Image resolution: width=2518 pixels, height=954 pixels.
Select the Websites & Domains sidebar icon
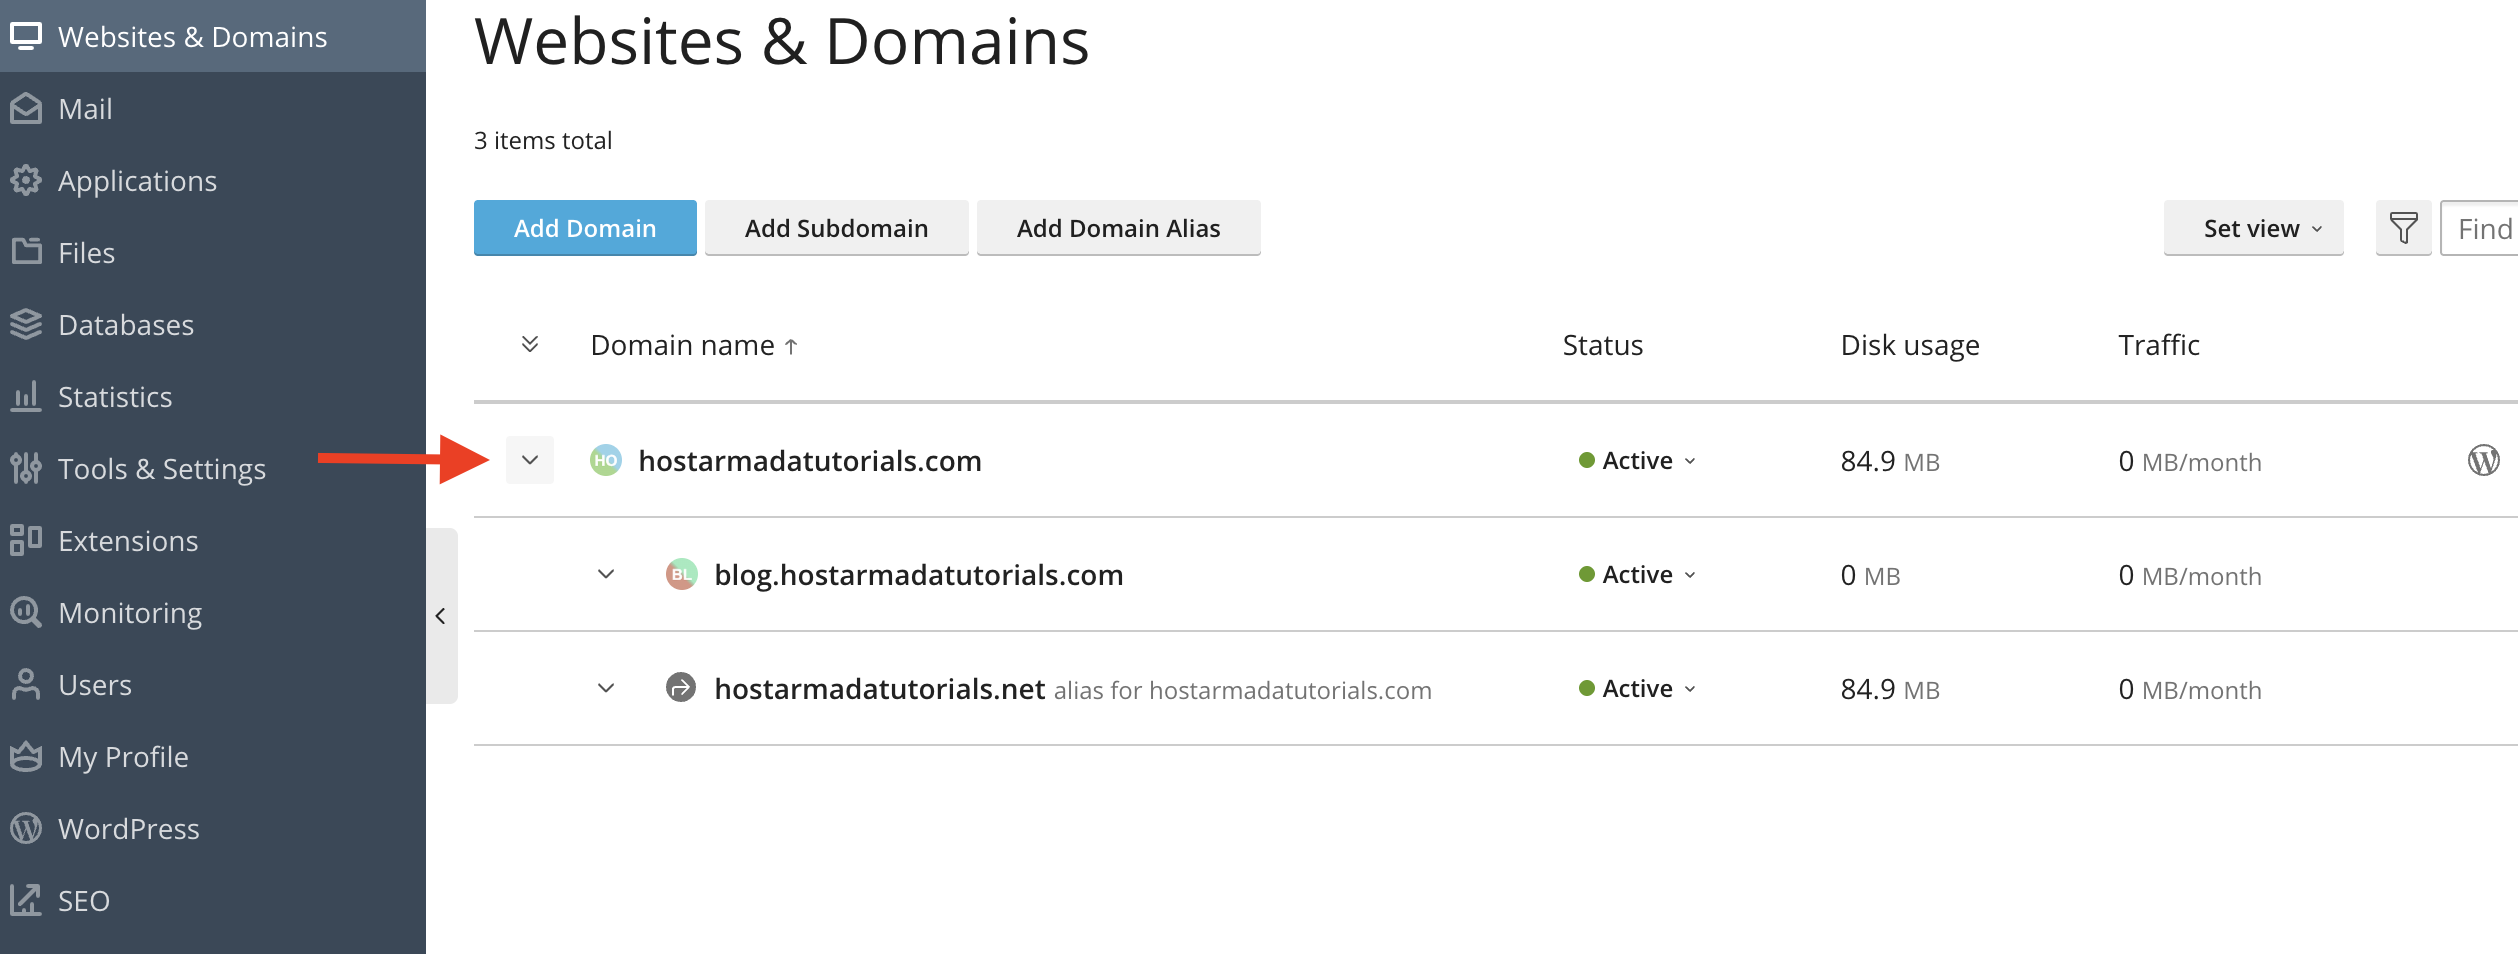pos(25,36)
